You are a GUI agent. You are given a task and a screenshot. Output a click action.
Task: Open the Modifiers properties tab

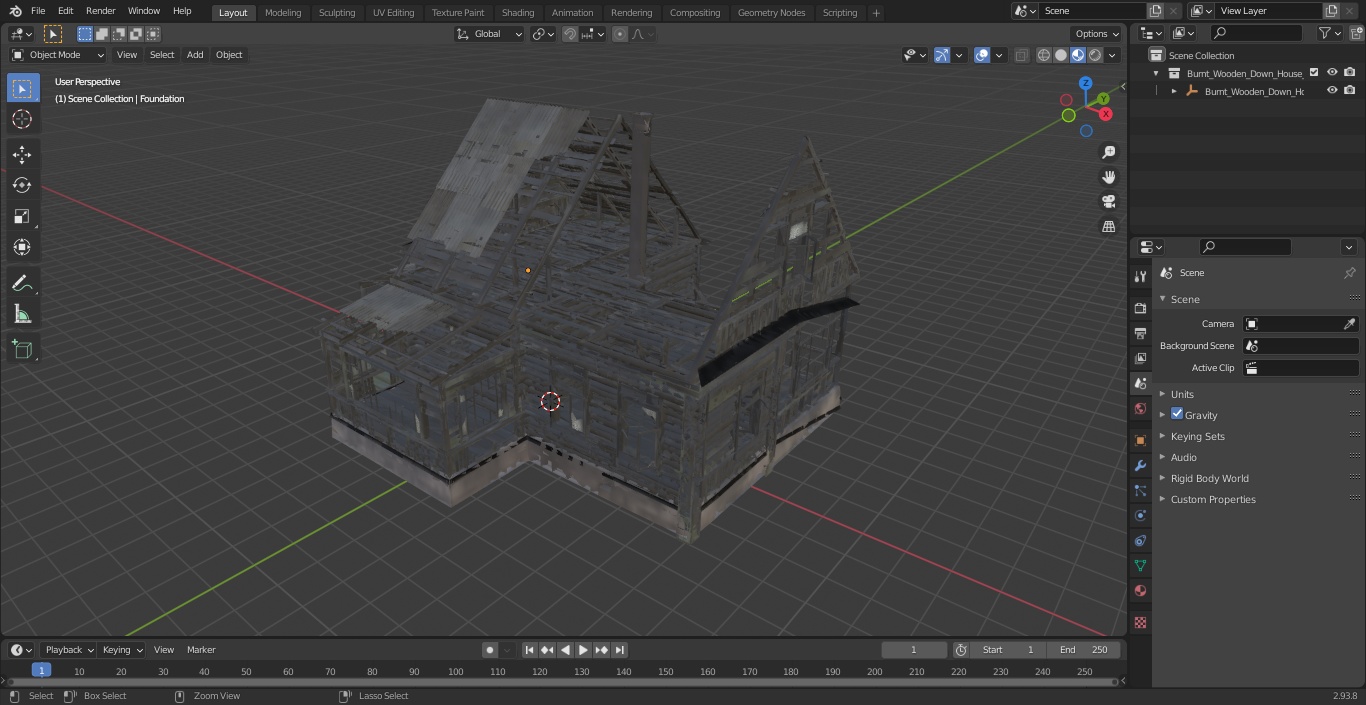[x=1140, y=465]
